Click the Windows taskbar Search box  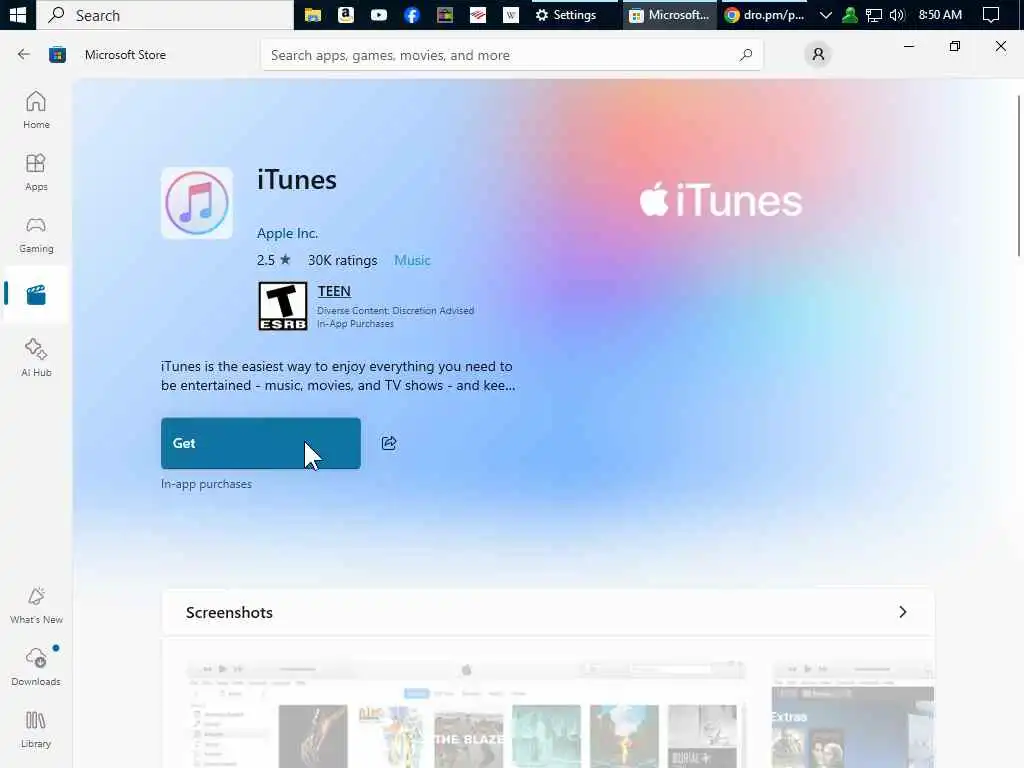[x=165, y=14]
